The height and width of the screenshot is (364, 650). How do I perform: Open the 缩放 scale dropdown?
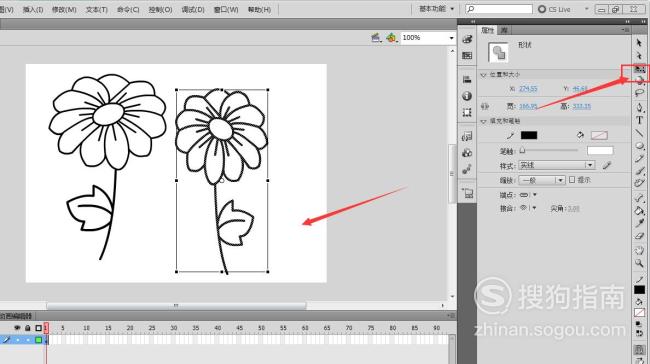tap(541, 180)
